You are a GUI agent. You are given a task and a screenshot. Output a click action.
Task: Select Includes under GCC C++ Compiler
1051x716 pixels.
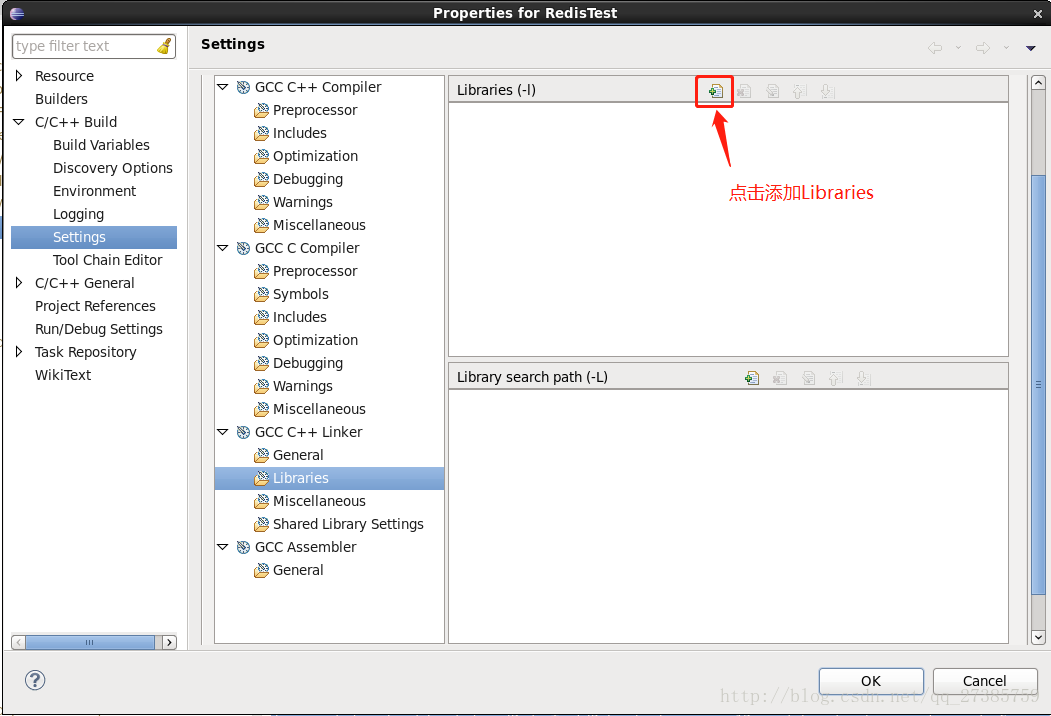[300, 133]
